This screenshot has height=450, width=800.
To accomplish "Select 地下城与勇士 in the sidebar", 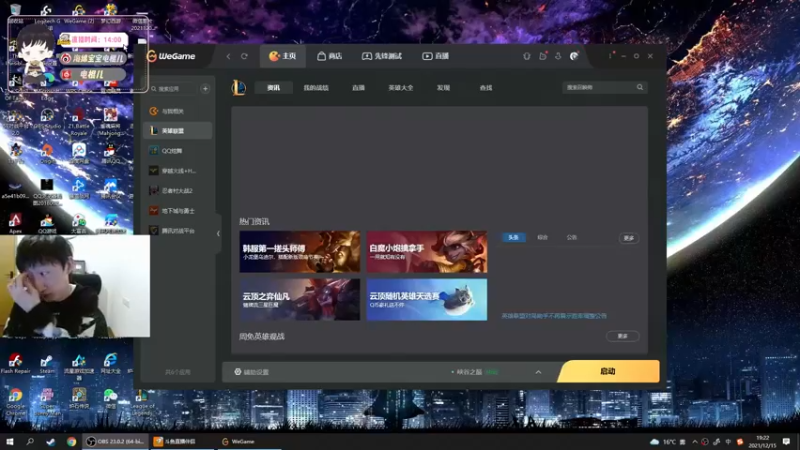I will point(177,211).
